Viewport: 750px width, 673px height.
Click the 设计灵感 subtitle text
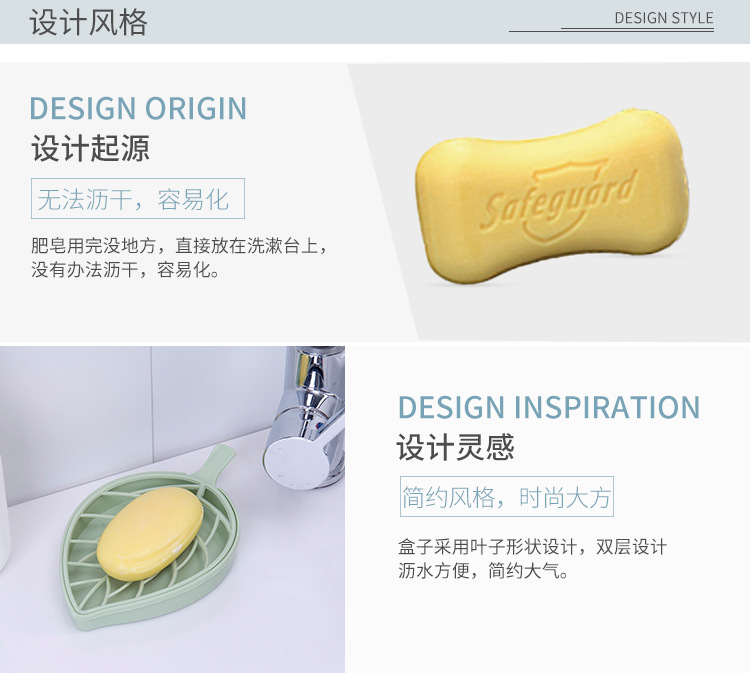(455, 447)
